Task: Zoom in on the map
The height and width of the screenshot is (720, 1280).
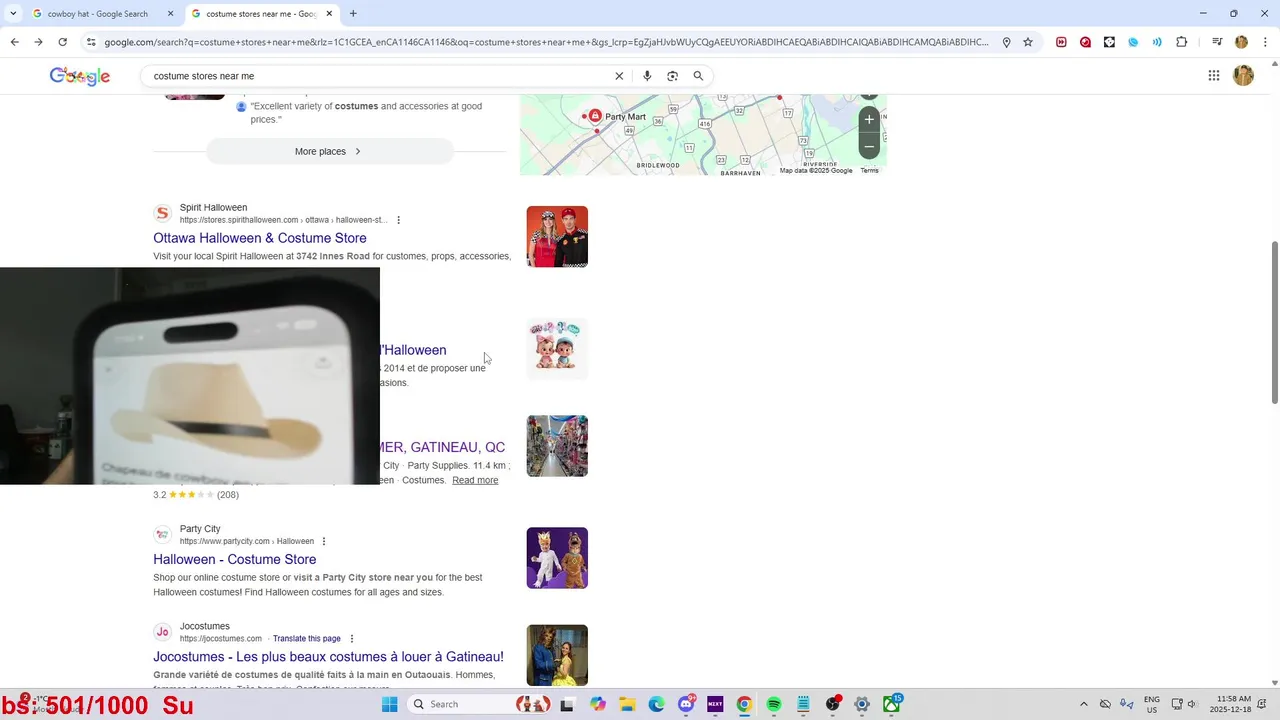Action: tap(869, 119)
